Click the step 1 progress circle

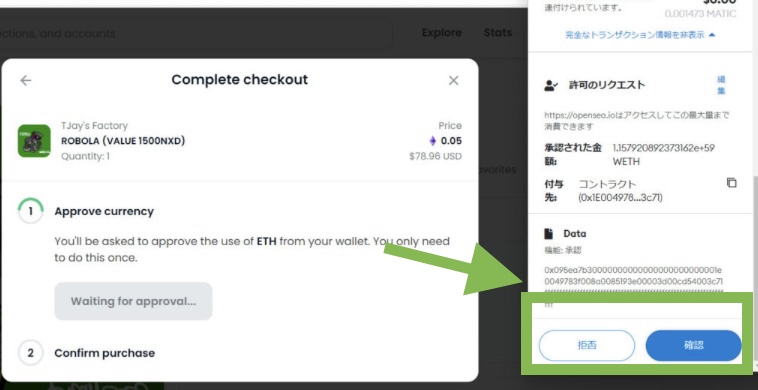coord(30,211)
